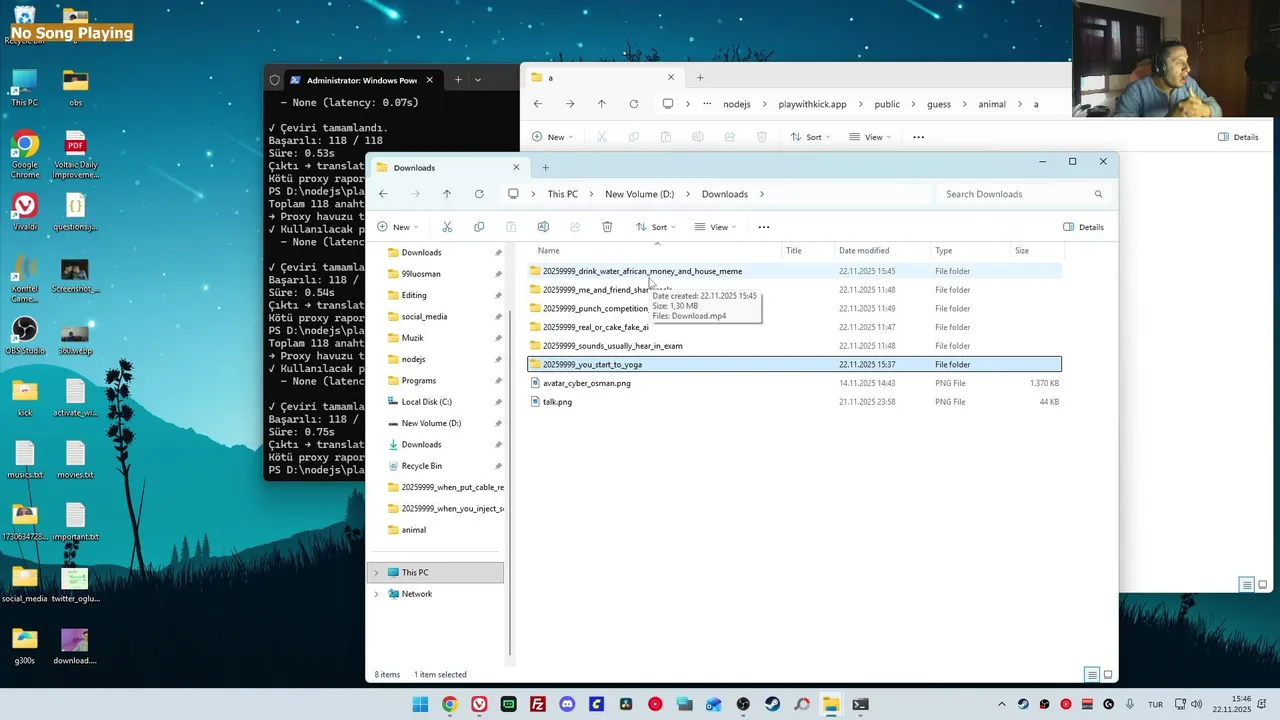Open chevron after This PC in address bar
Viewport: 1280px width, 720px height.
[x=591, y=194]
